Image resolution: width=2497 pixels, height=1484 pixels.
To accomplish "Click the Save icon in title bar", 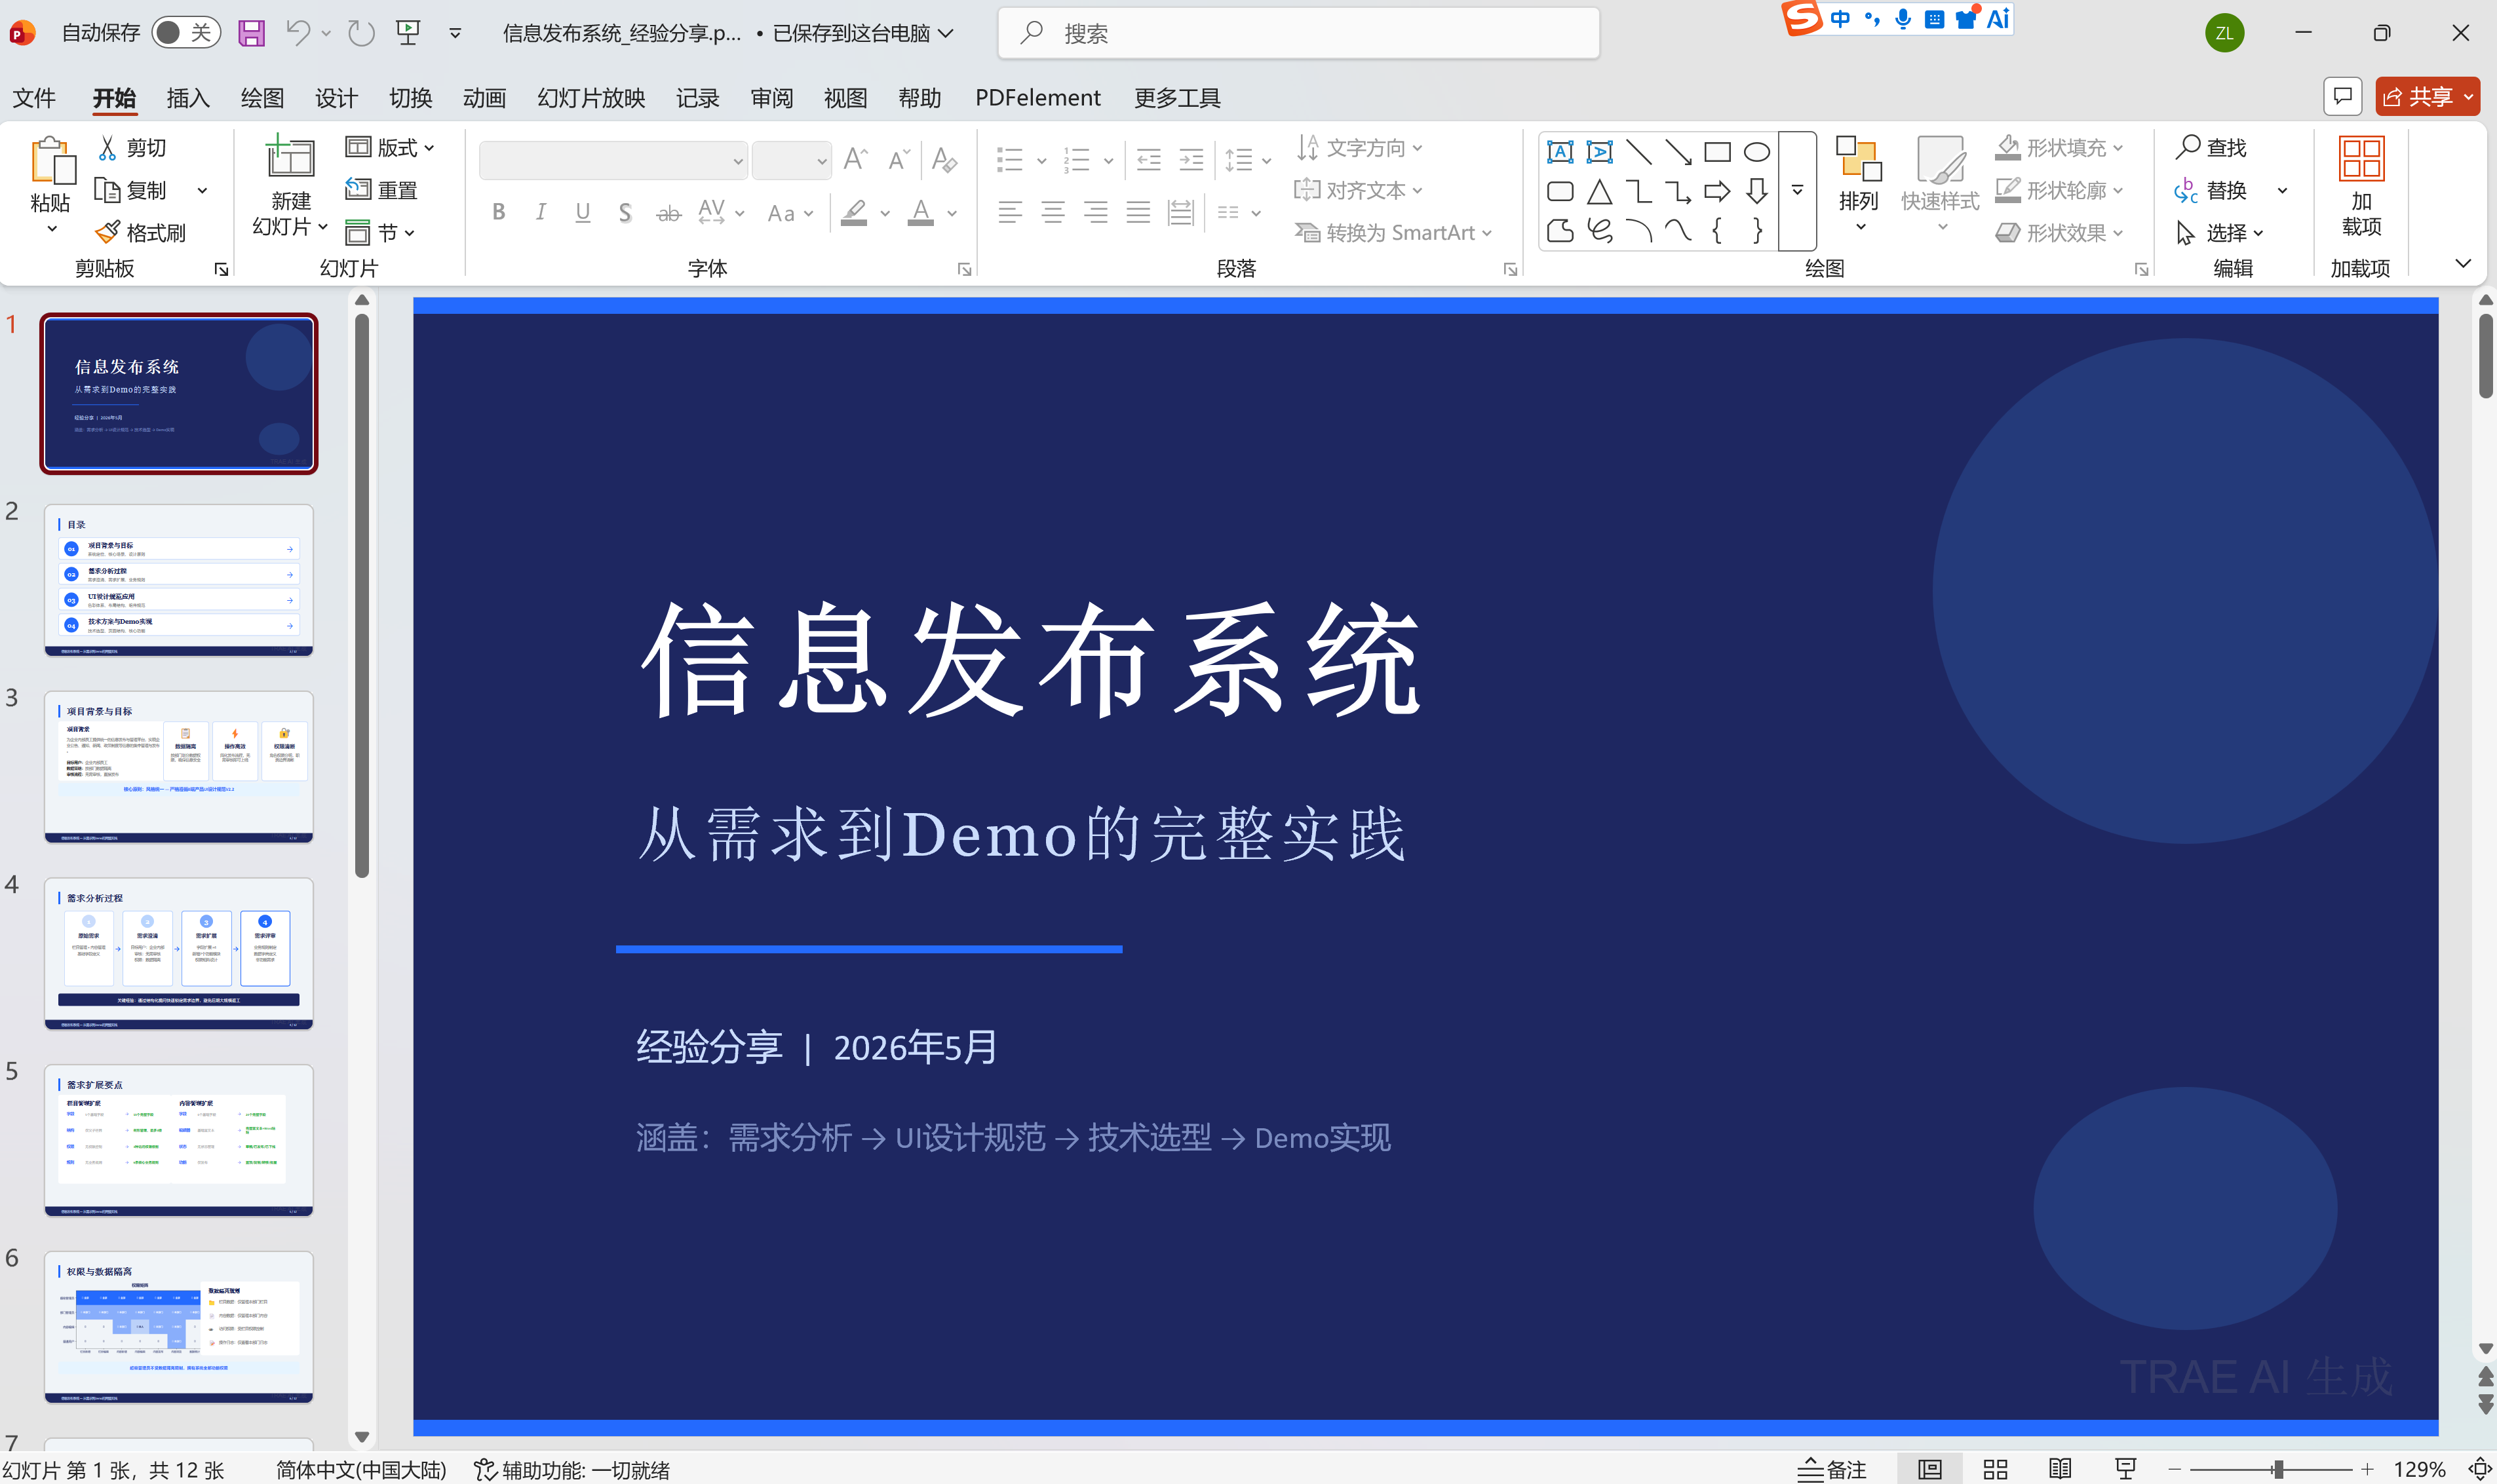I will (251, 33).
